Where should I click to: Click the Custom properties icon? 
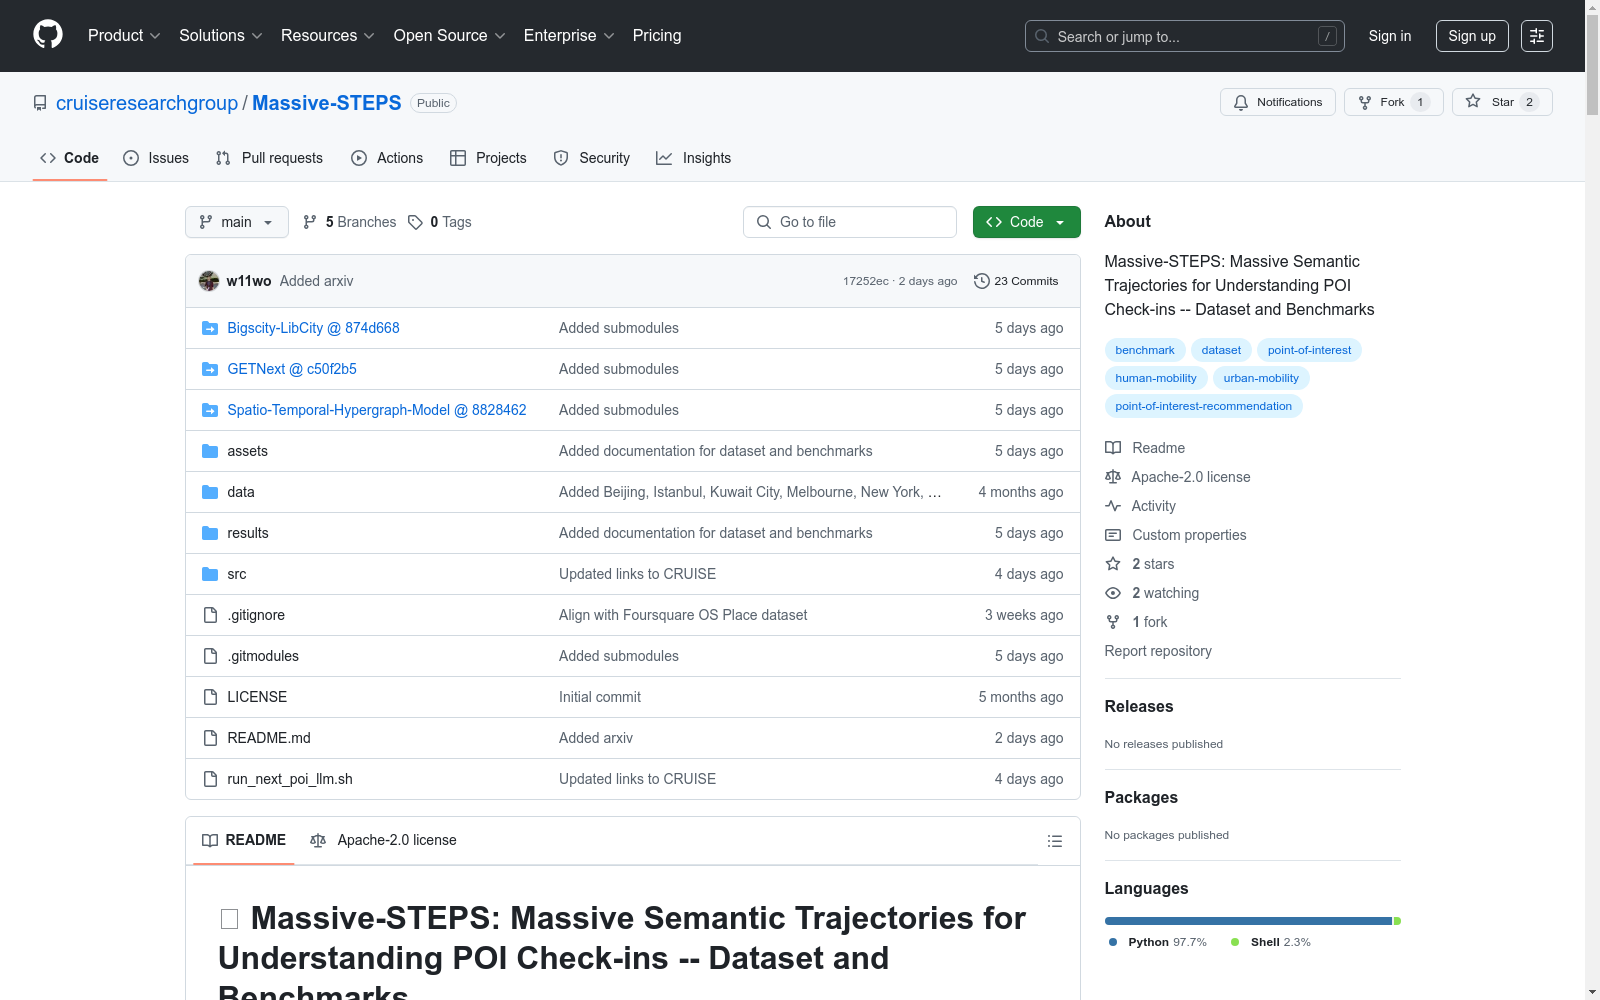pyautogui.click(x=1113, y=535)
